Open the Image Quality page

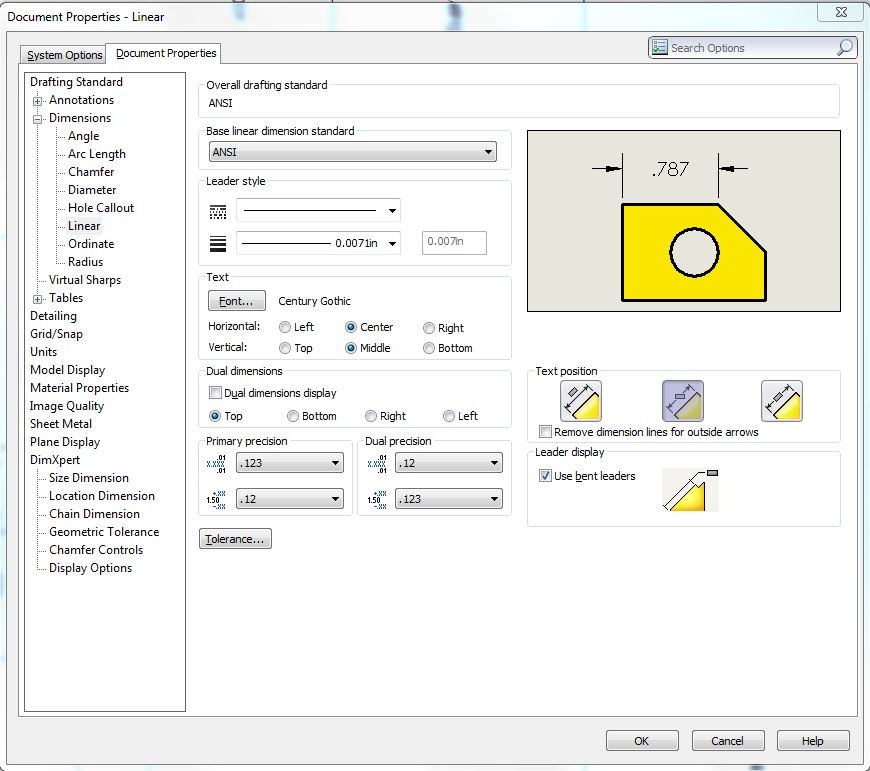click(67, 406)
